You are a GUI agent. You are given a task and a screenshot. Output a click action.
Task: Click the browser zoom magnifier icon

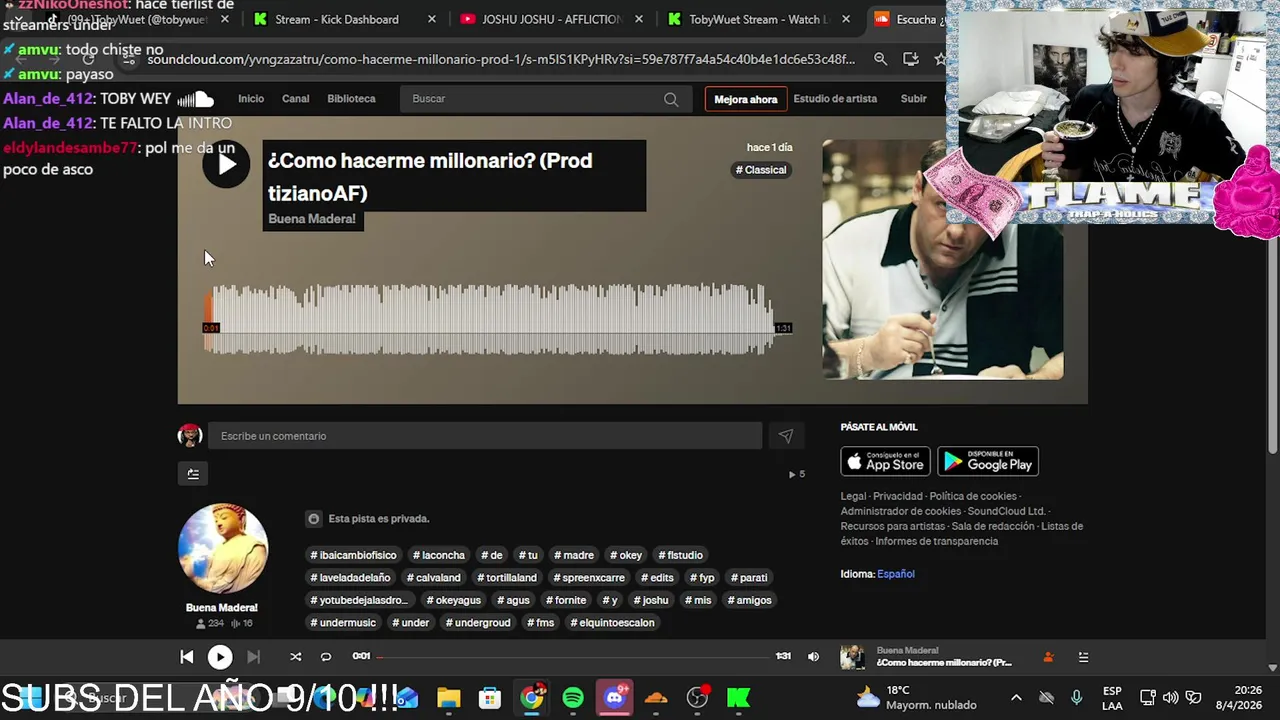[x=880, y=59]
